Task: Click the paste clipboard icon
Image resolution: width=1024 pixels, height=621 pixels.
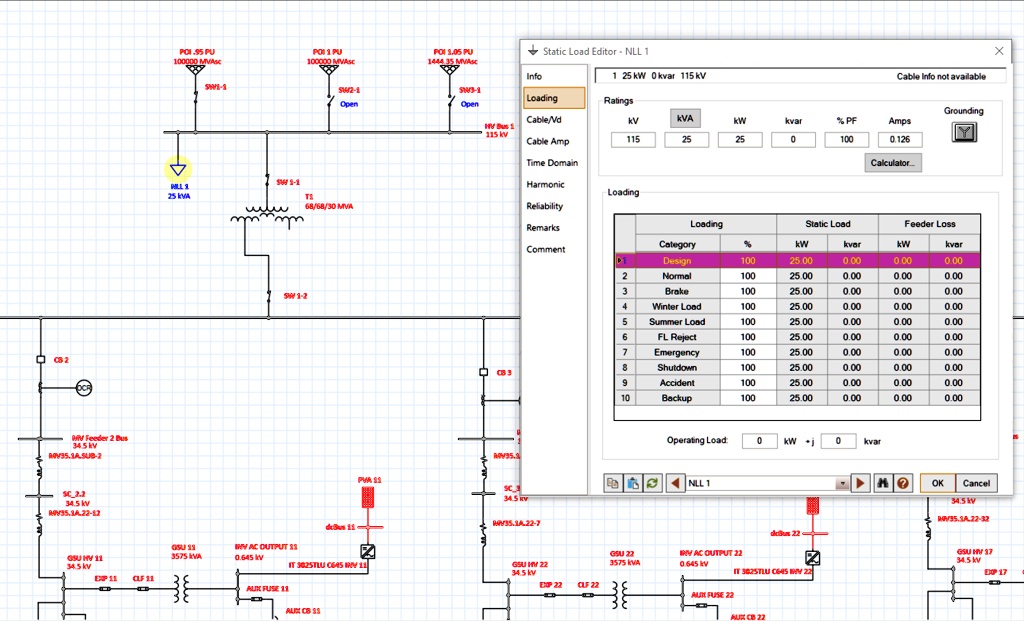Action: click(633, 483)
